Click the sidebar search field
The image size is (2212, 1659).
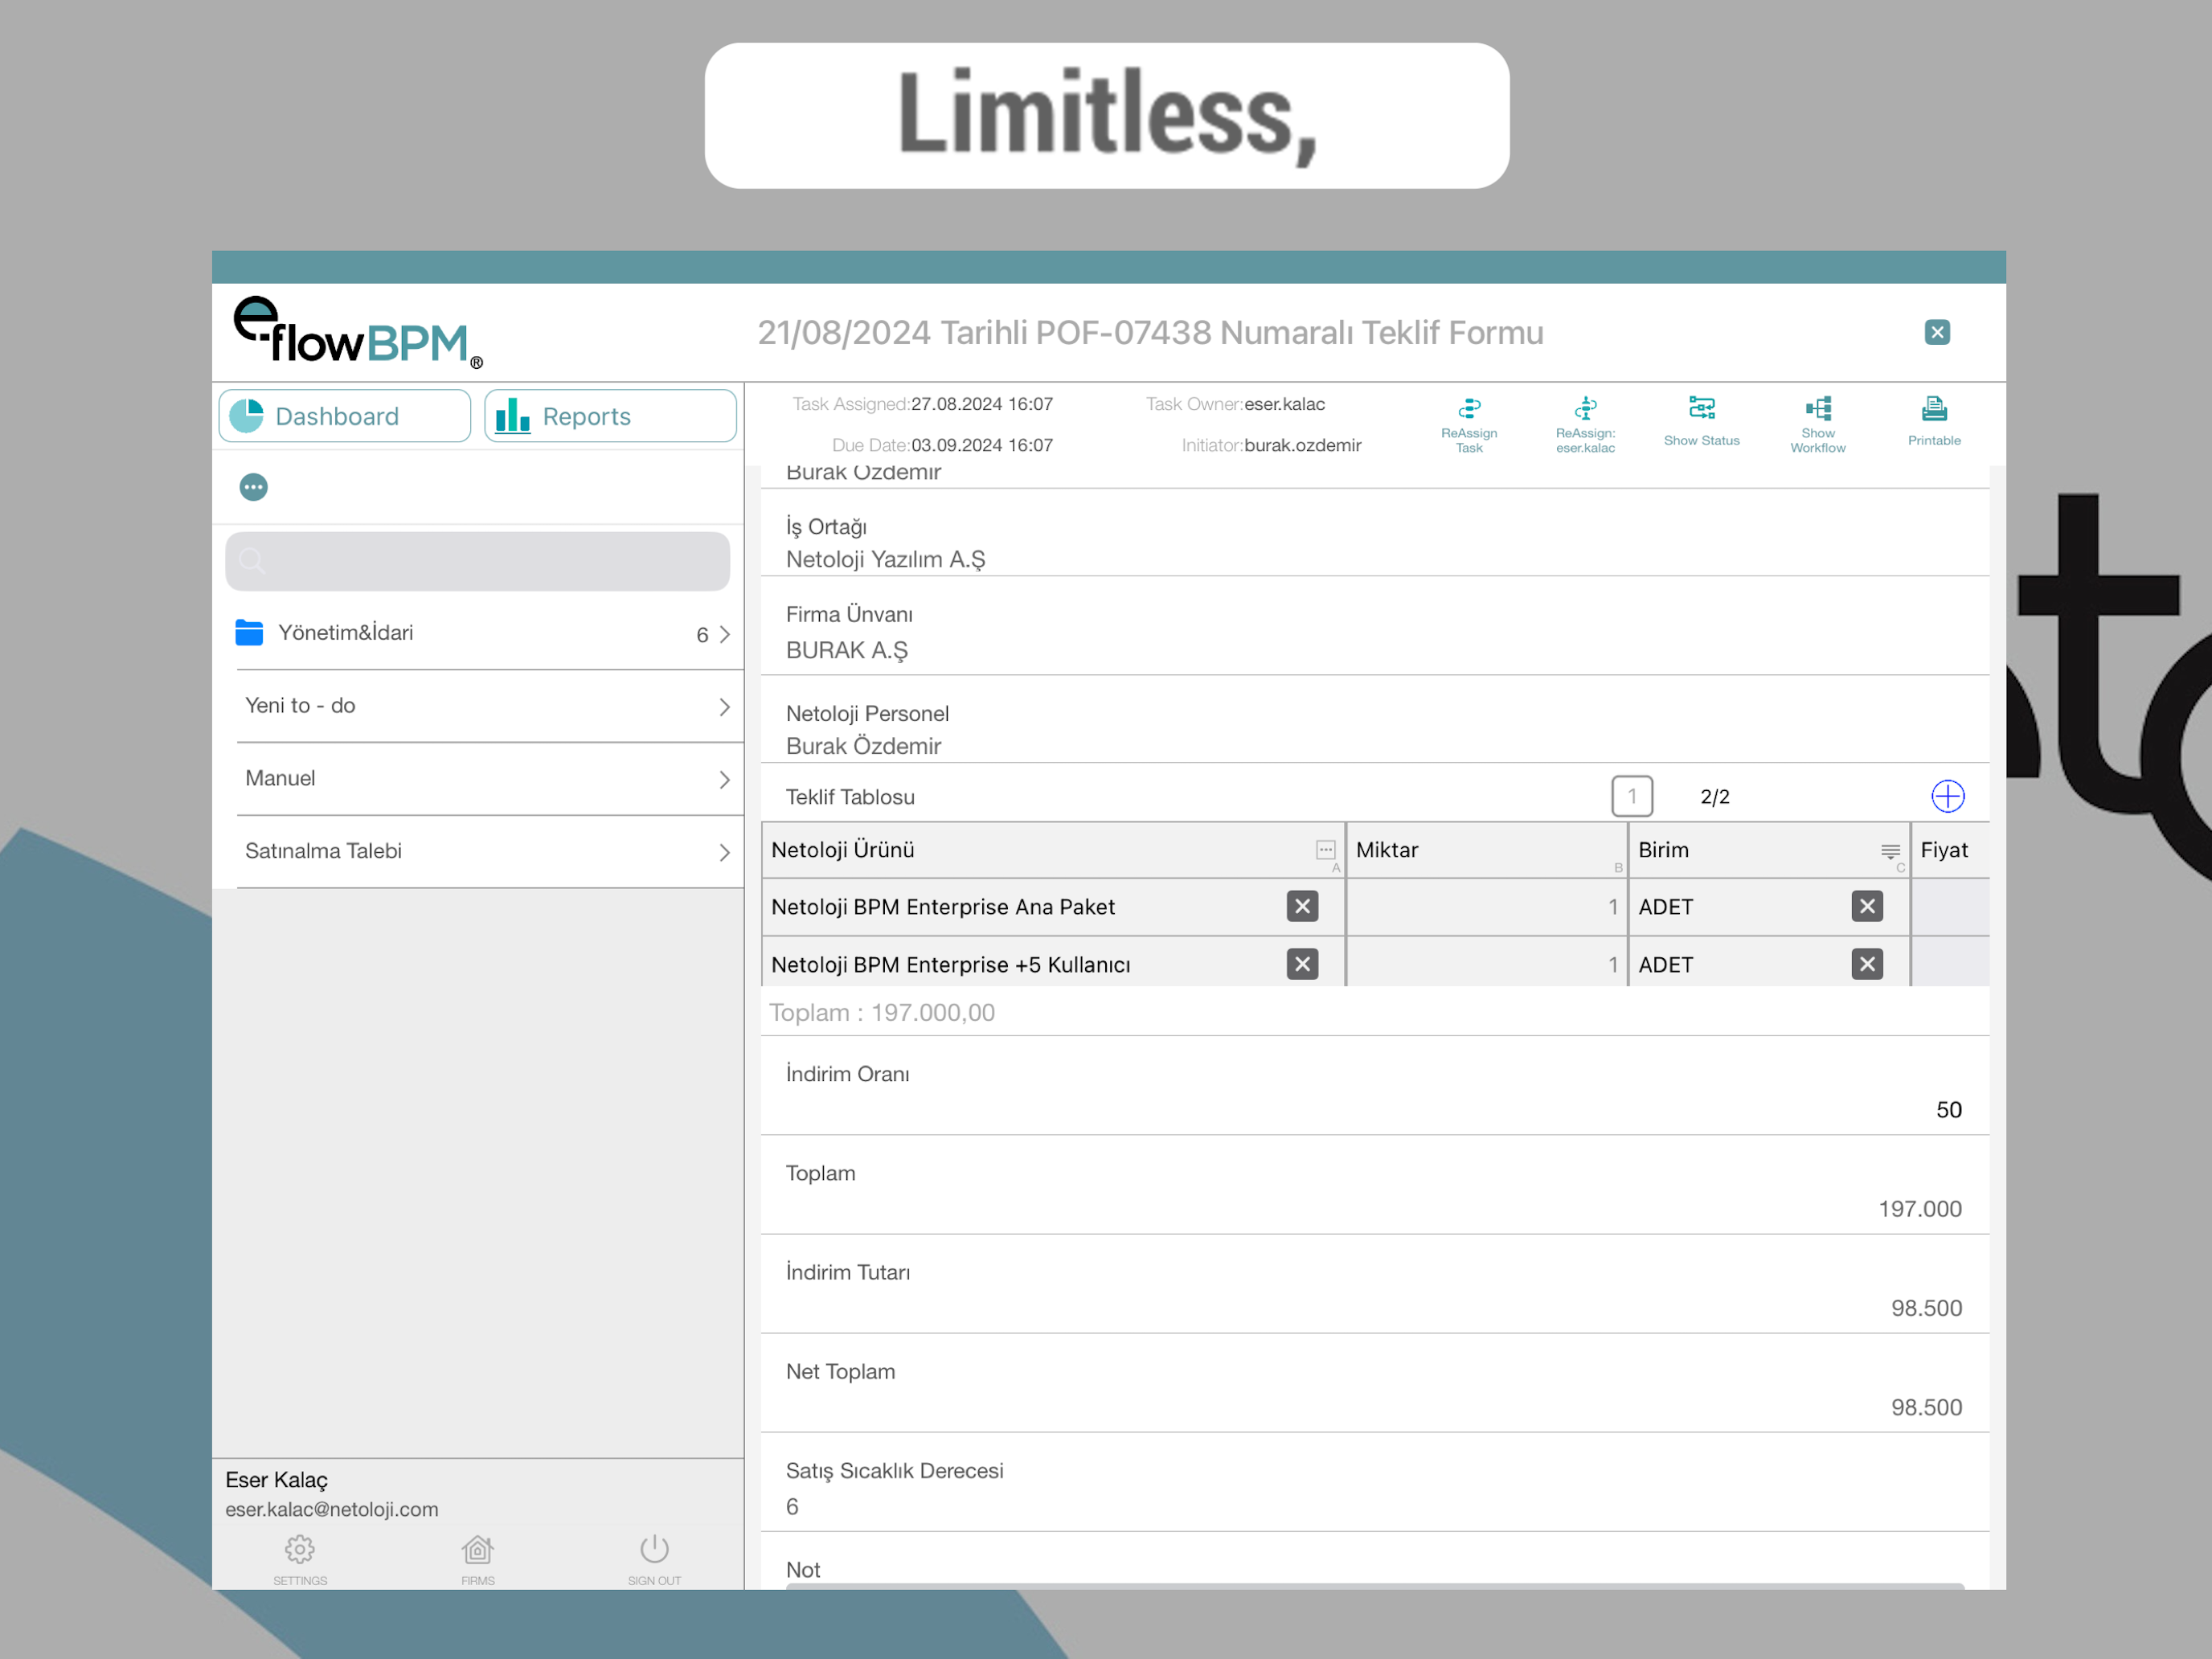[477, 561]
